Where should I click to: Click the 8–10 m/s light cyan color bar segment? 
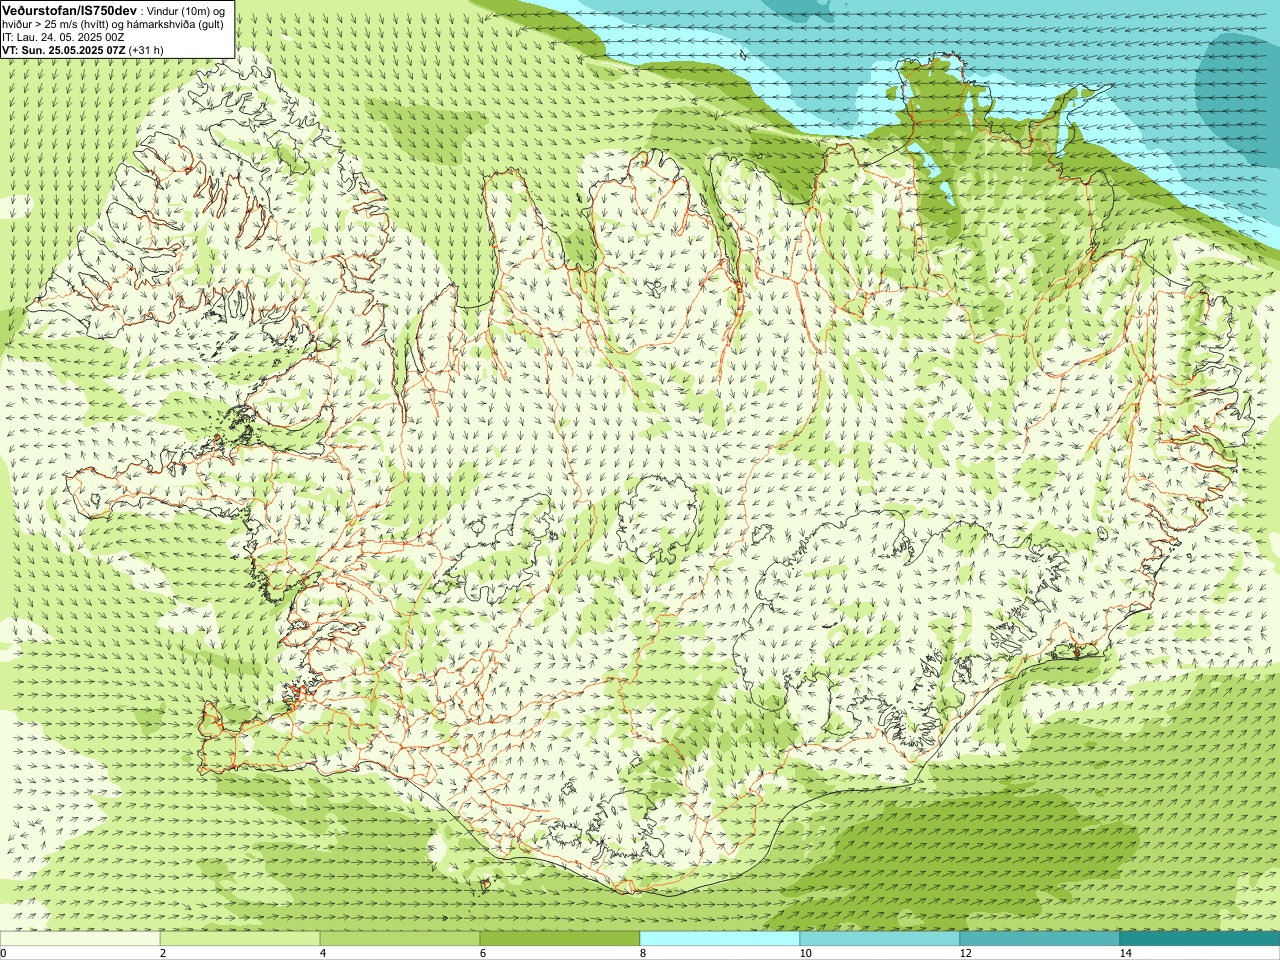pyautogui.click(x=720, y=939)
